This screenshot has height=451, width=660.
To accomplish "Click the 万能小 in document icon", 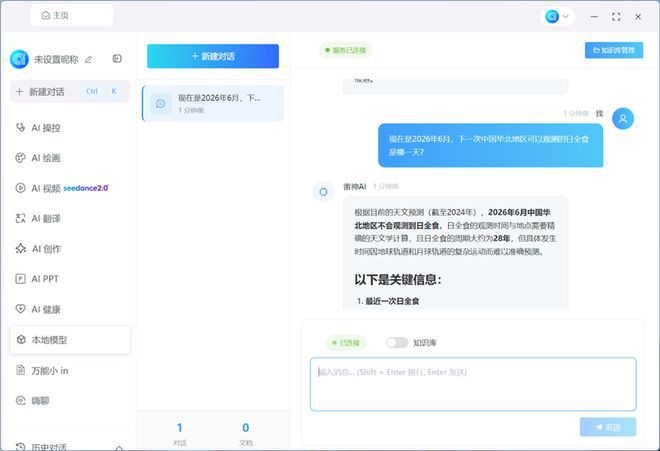I will click(x=20, y=370).
